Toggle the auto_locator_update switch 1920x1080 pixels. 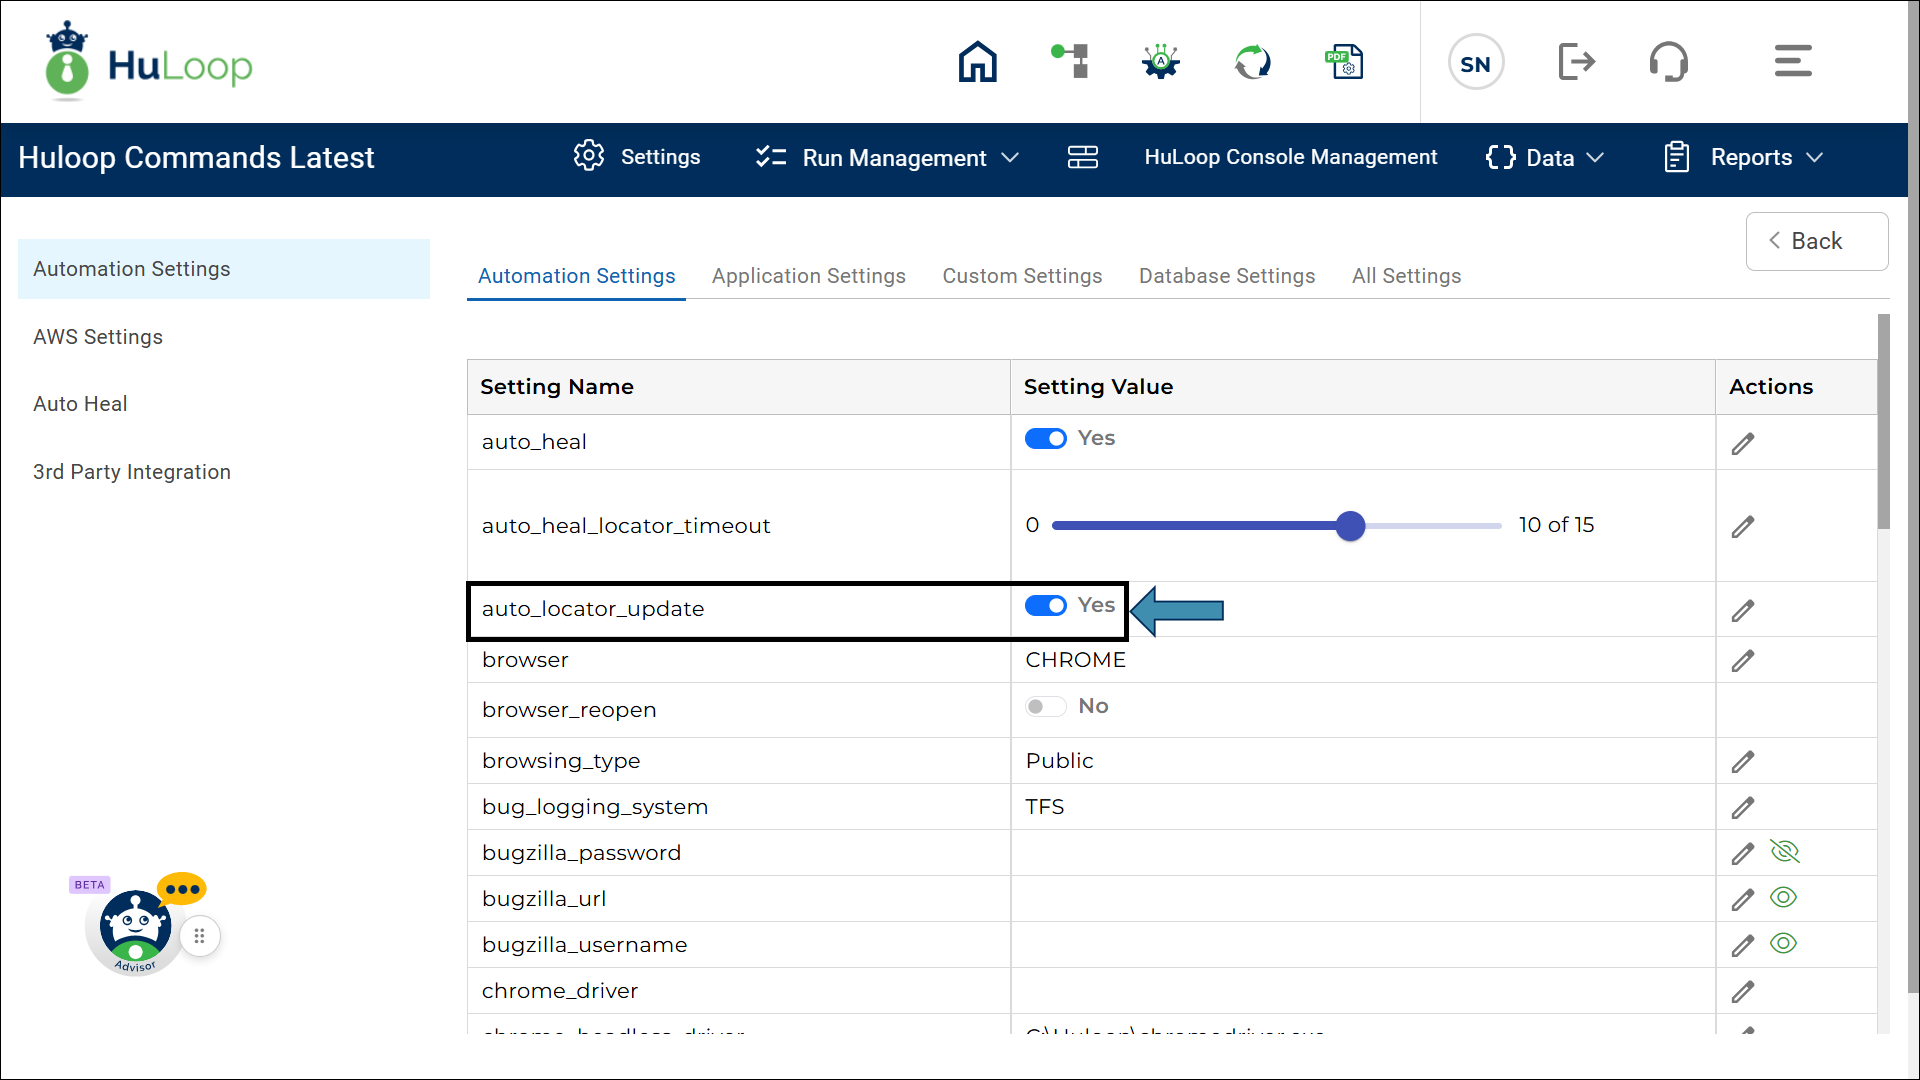pyautogui.click(x=1046, y=606)
